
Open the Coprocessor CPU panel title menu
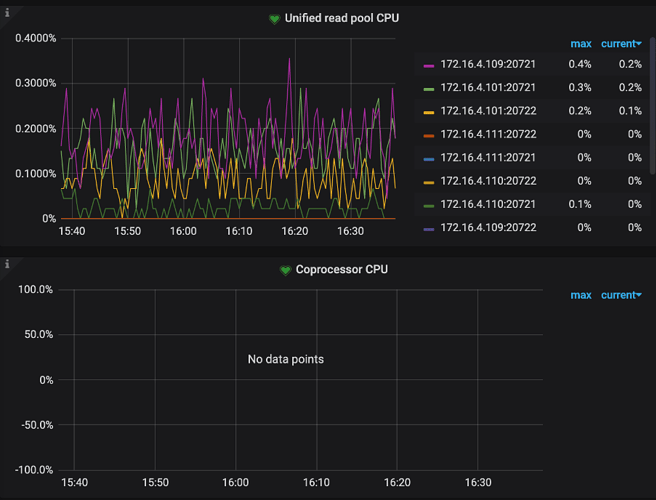coord(341,270)
